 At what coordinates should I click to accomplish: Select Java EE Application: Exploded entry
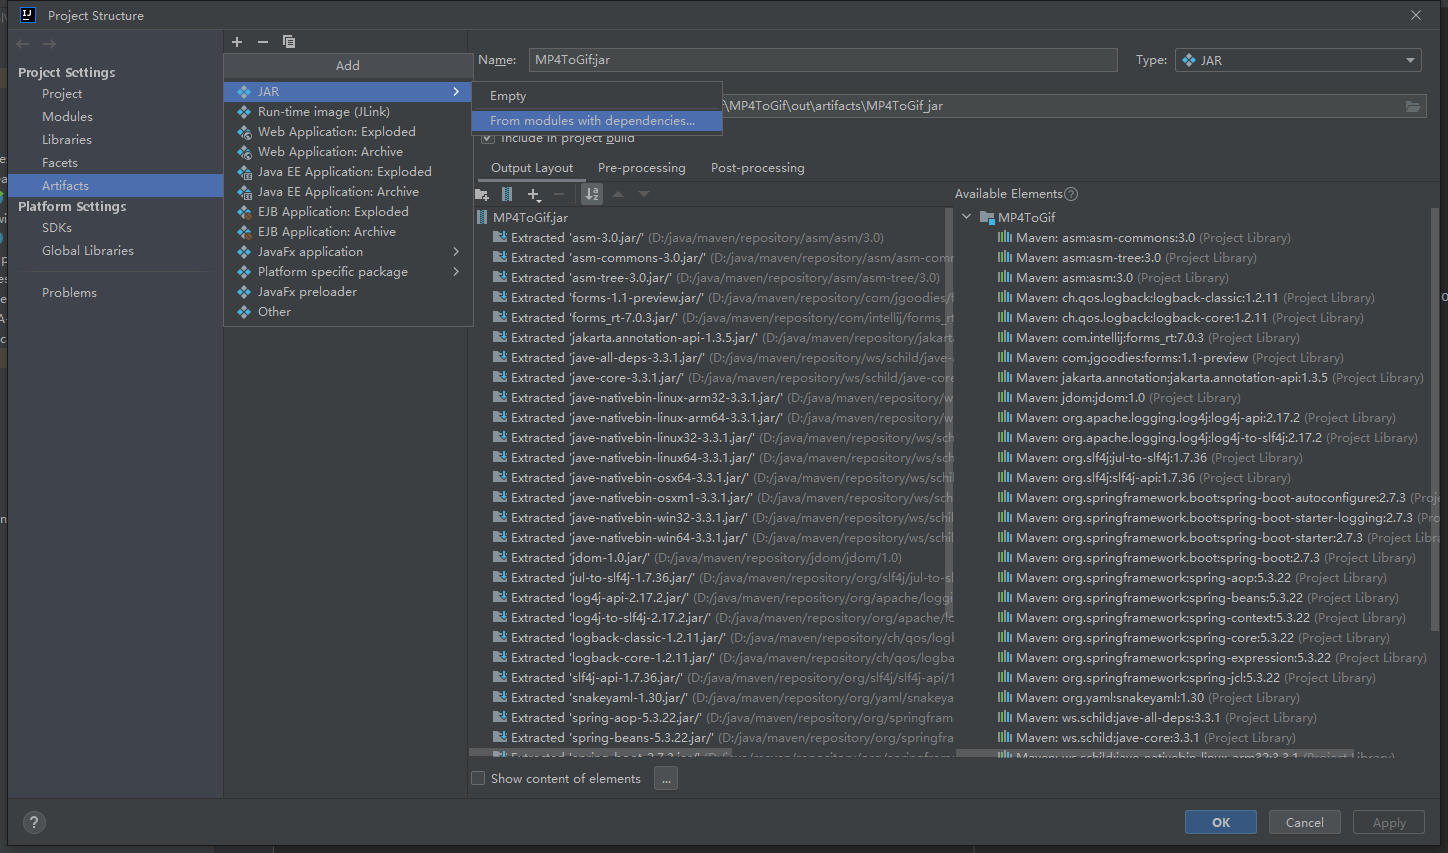click(x=348, y=172)
